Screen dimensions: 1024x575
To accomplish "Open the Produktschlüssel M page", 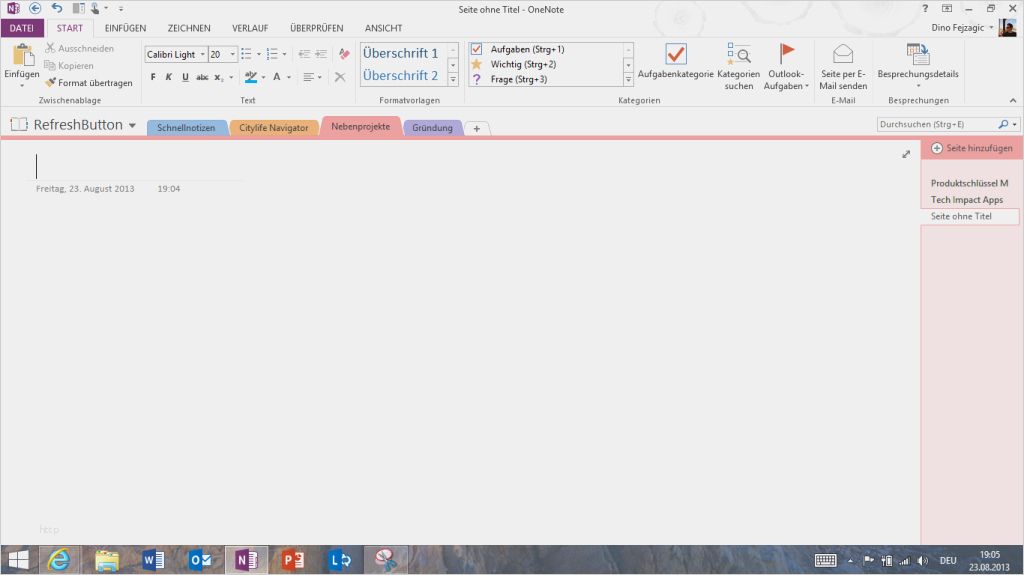I will pos(970,183).
